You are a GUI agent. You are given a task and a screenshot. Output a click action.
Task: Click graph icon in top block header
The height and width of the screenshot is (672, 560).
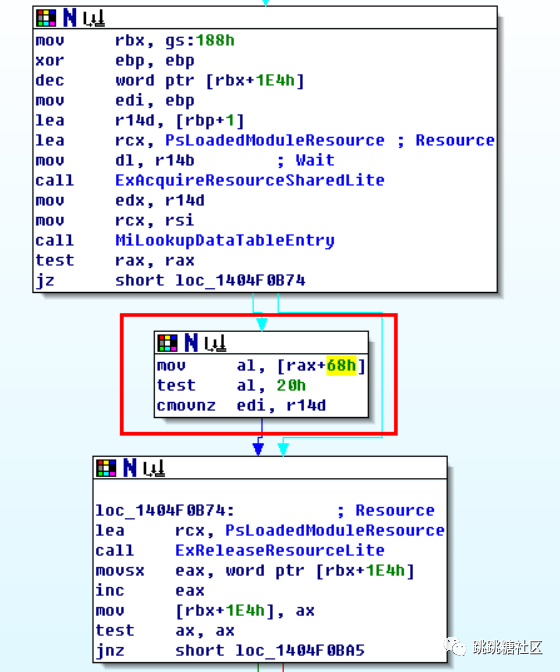coord(94,19)
